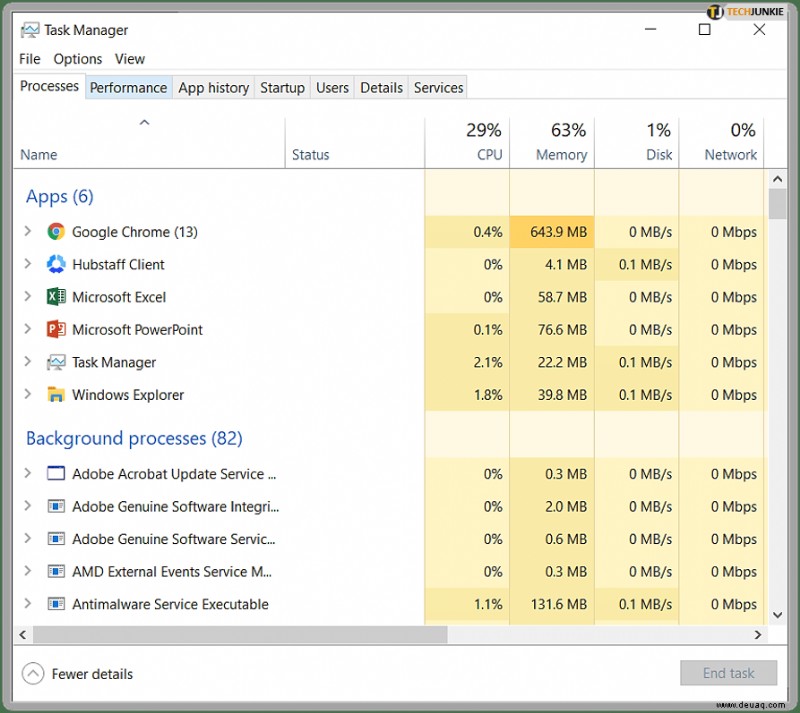Expand AMD External Events Service row

(x=28, y=571)
